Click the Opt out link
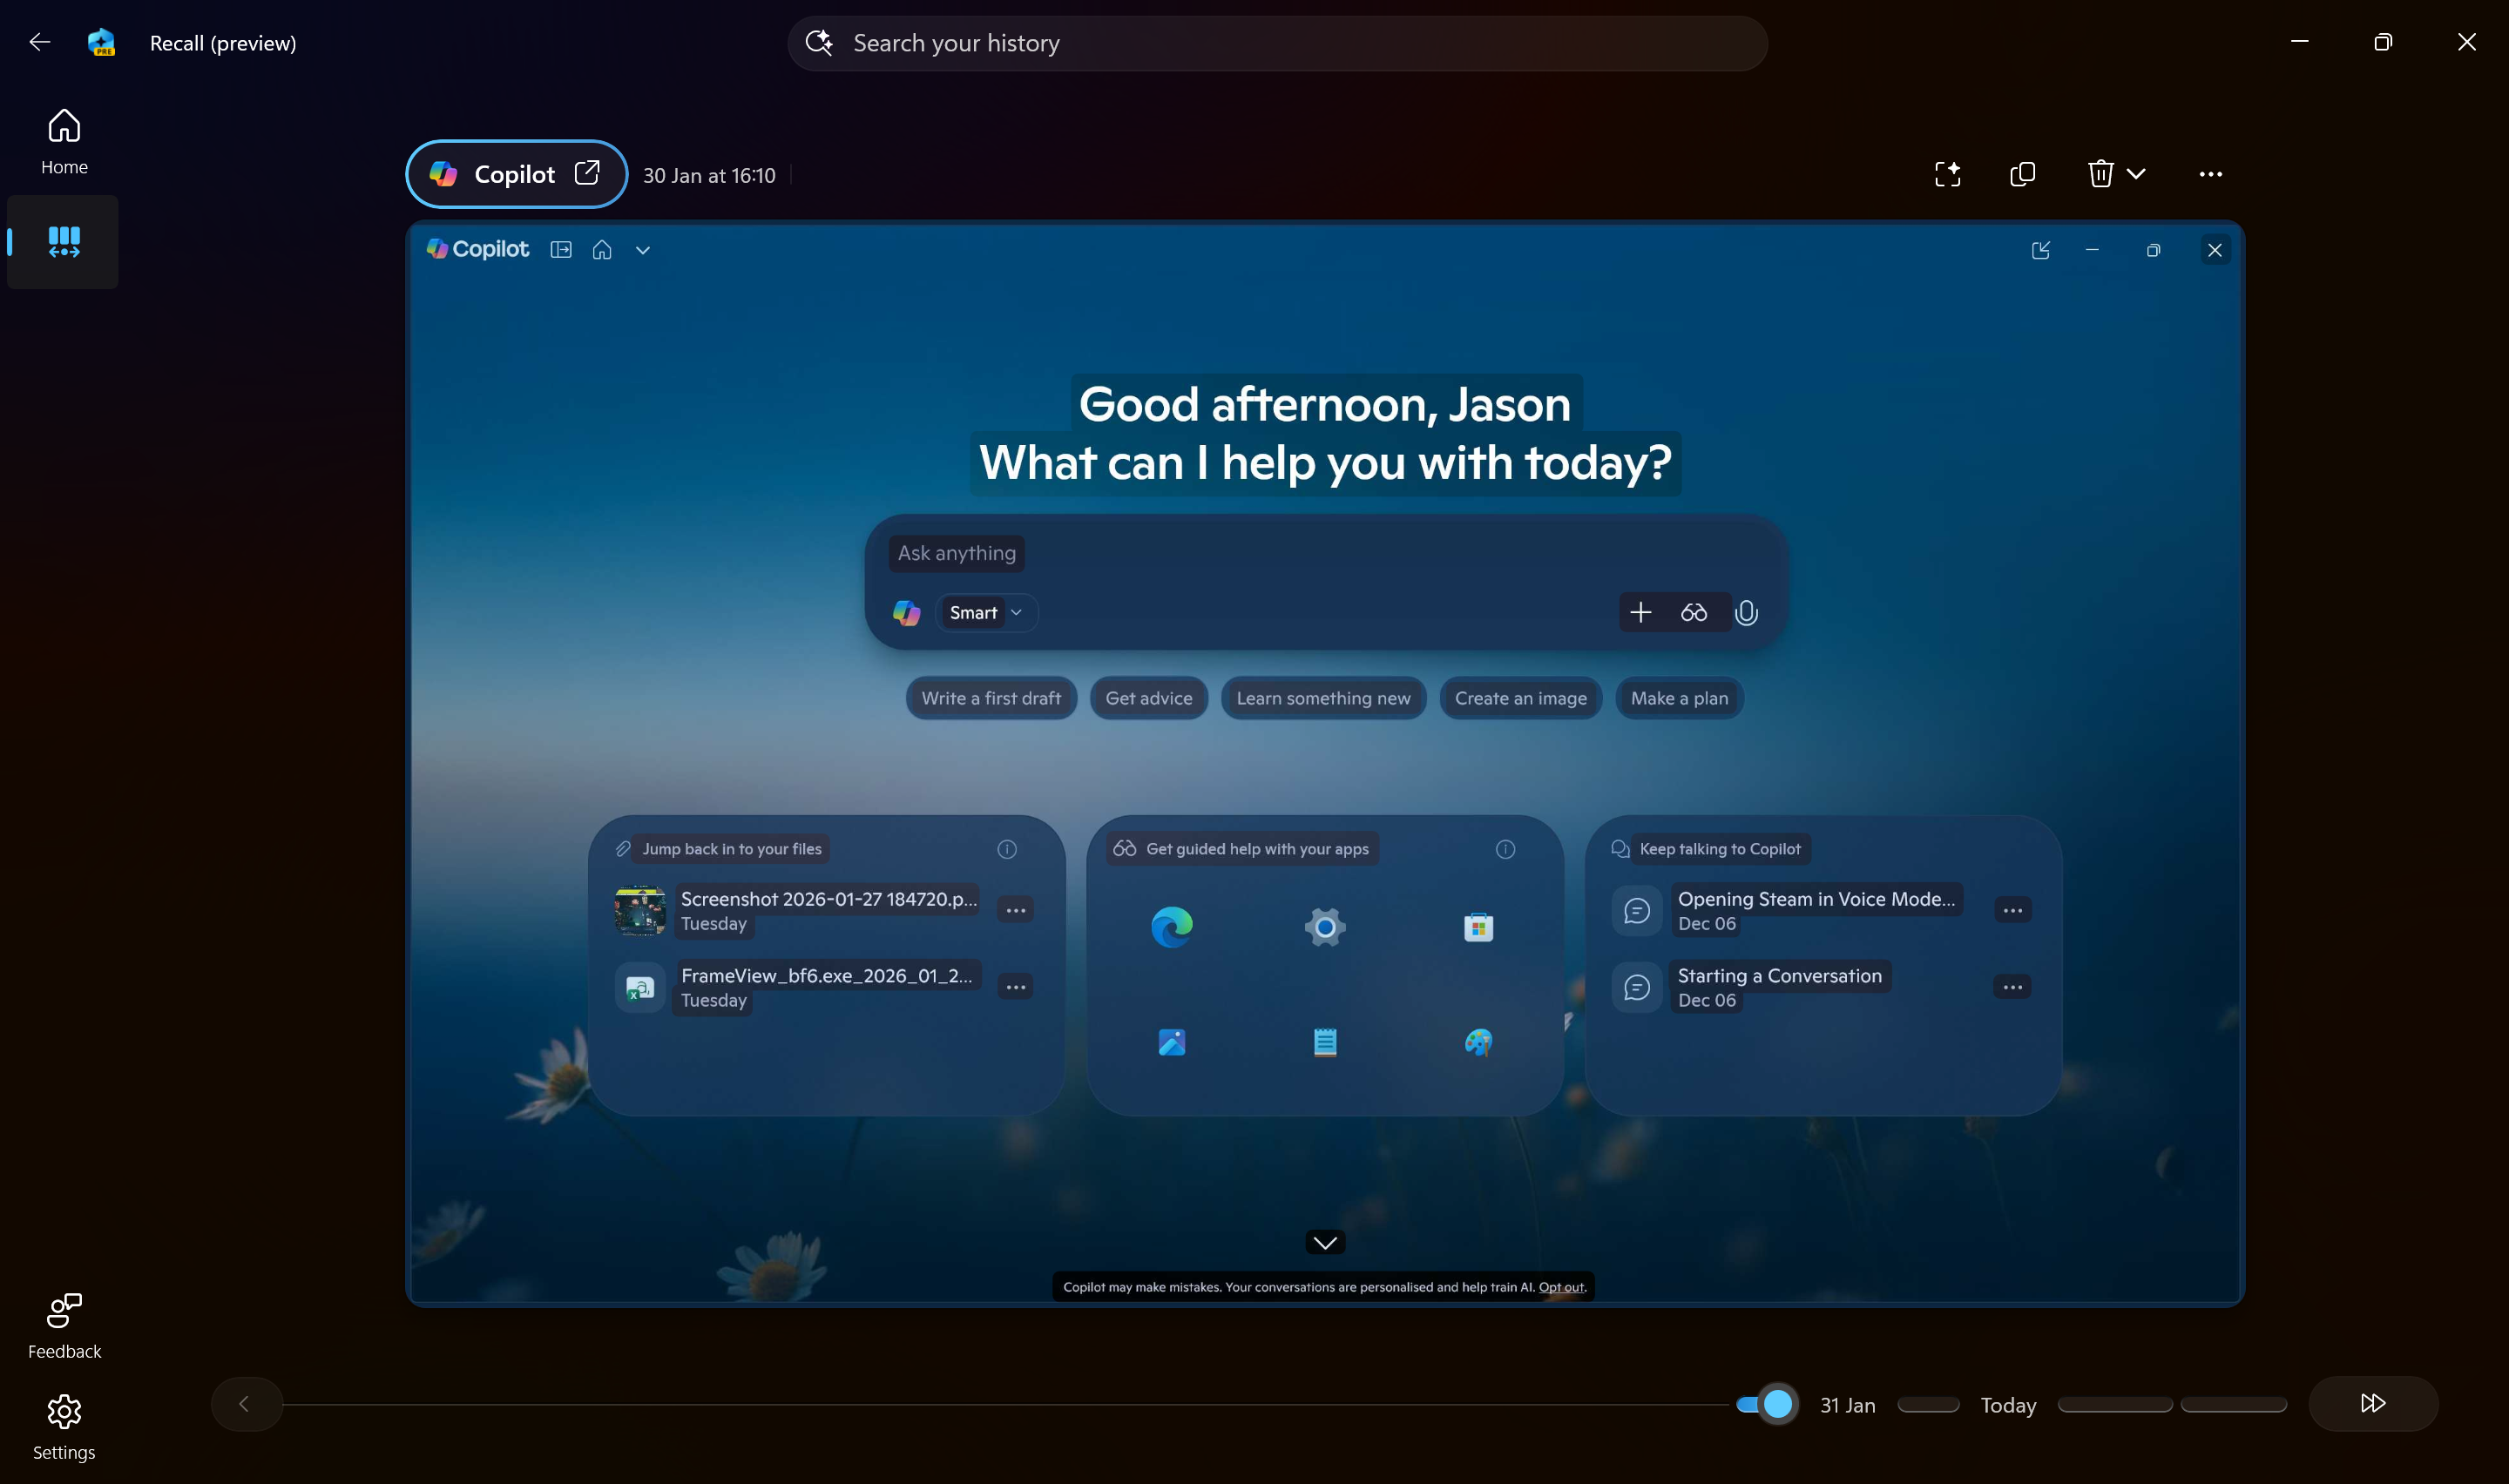2509x1484 pixels. (1562, 1287)
